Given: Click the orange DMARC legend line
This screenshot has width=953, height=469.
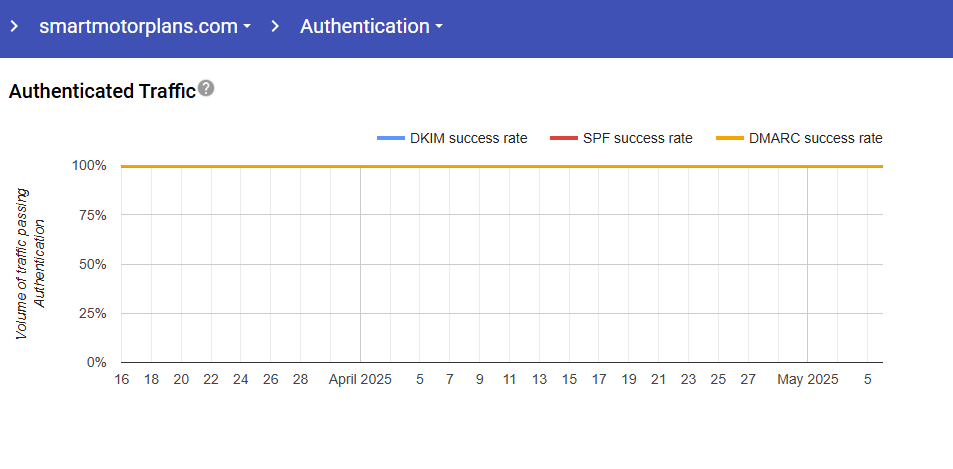Looking at the screenshot, I should coord(728,139).
